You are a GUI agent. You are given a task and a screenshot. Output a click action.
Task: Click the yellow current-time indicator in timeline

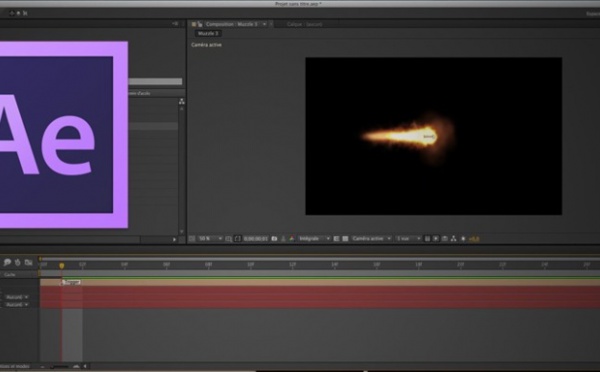point(62,265)
